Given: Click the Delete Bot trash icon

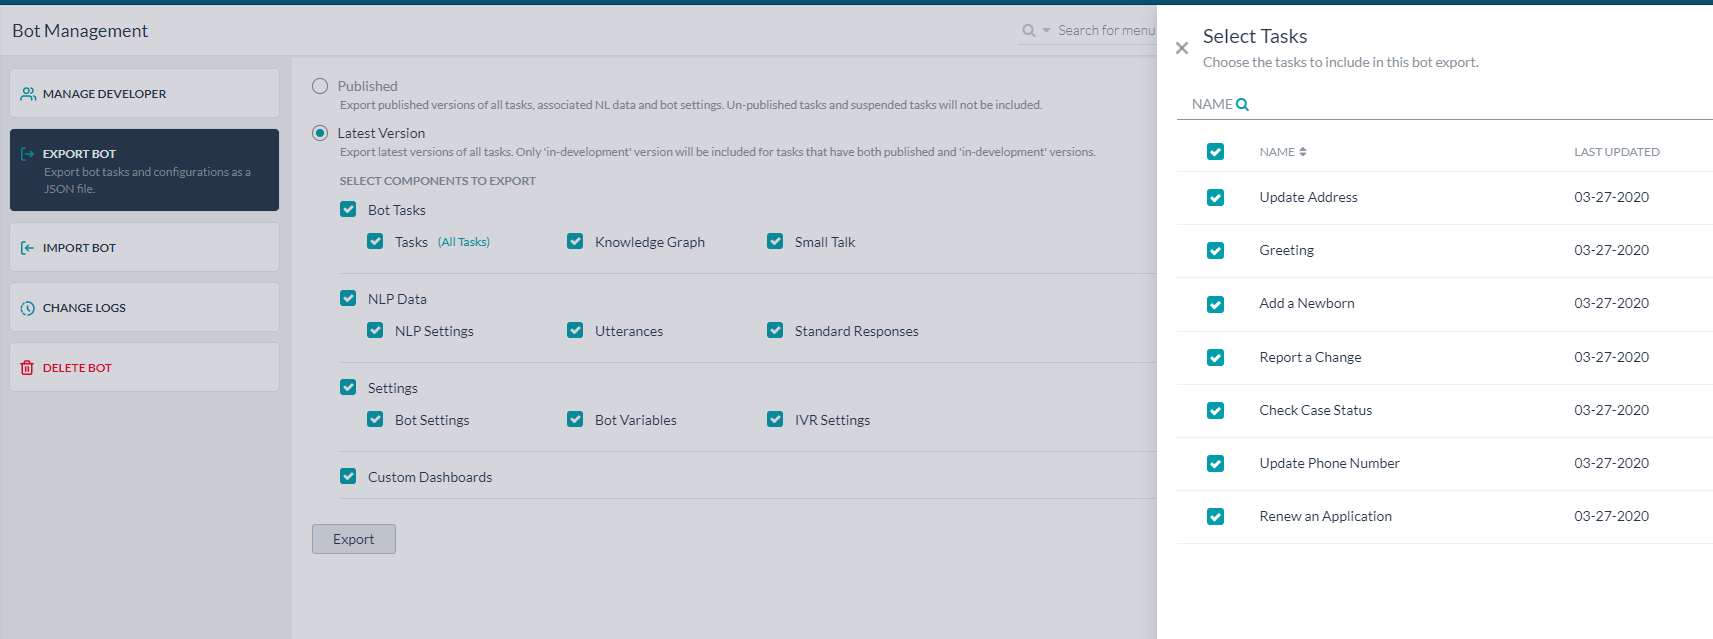Looking at the screenshot, I should pyautogui.click(x=28, y=368).
